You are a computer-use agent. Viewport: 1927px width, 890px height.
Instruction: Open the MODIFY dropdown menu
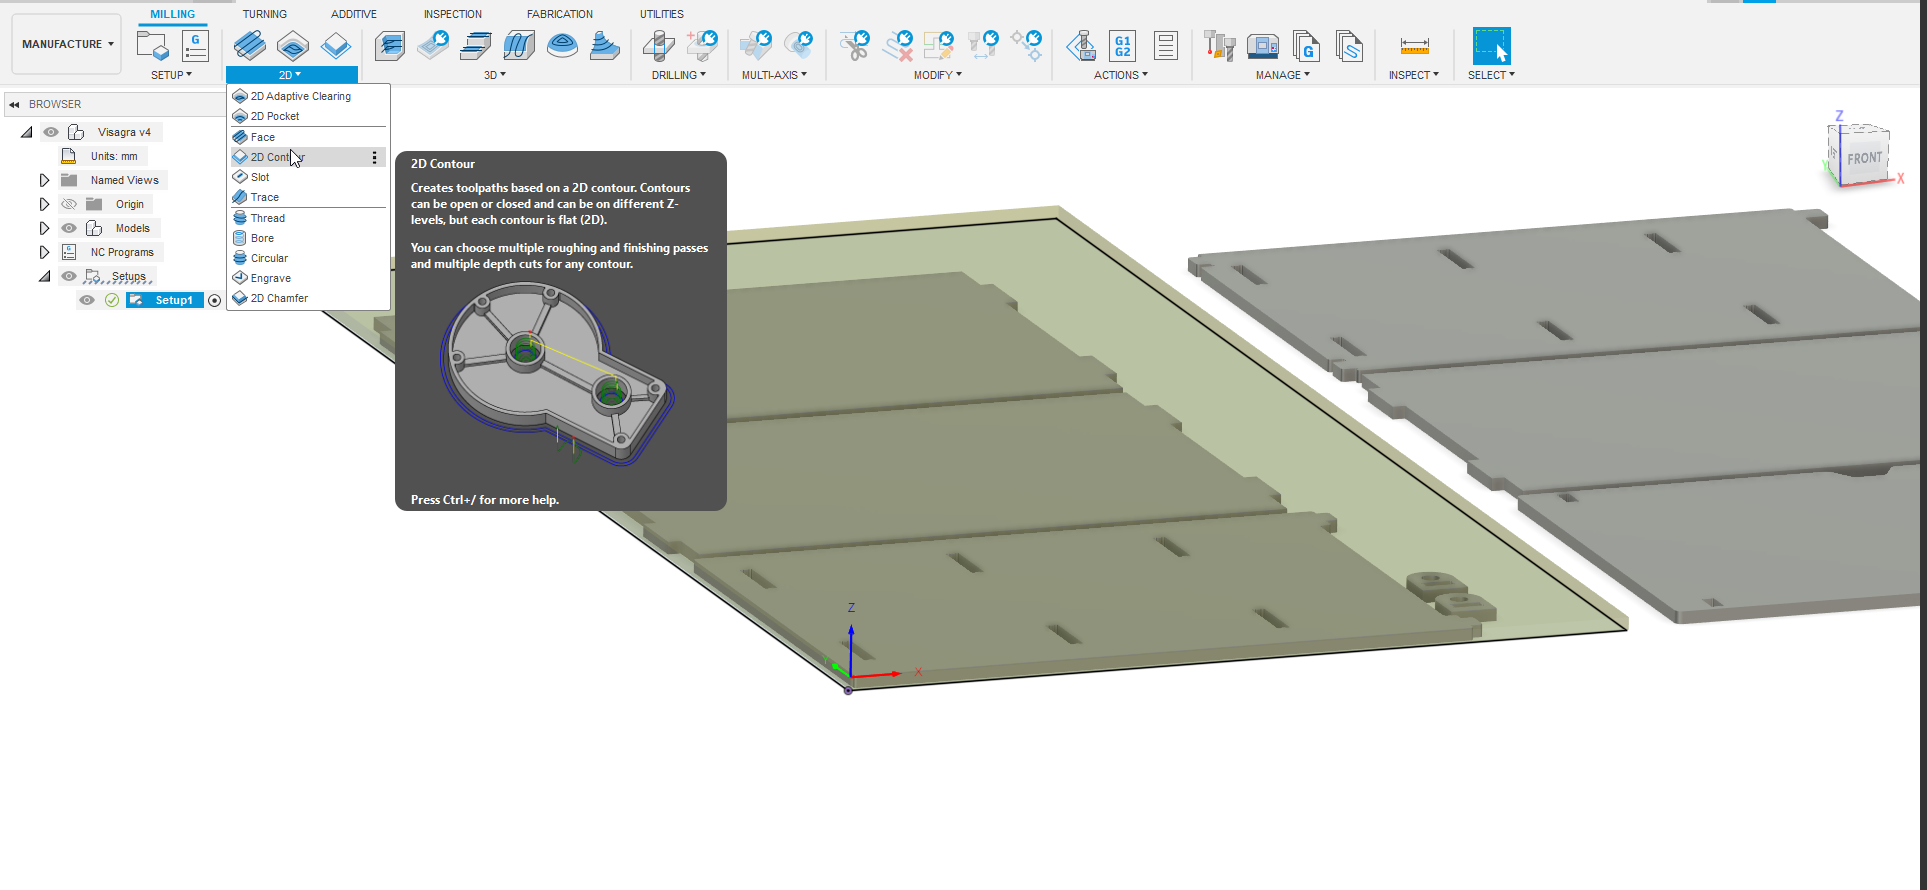(938, 75)
